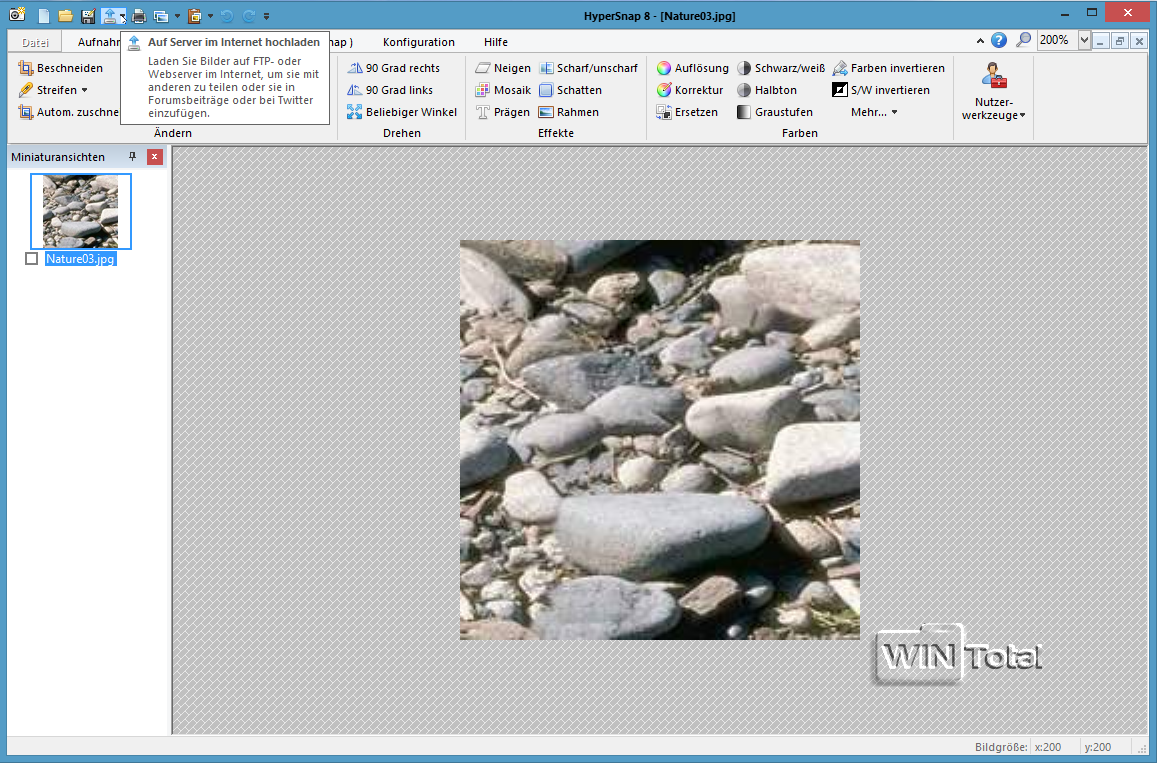Click the save icon in quick toolbar
This screenshot has width=1157, height=763.
pyautogui.click(x=87, y=16)
